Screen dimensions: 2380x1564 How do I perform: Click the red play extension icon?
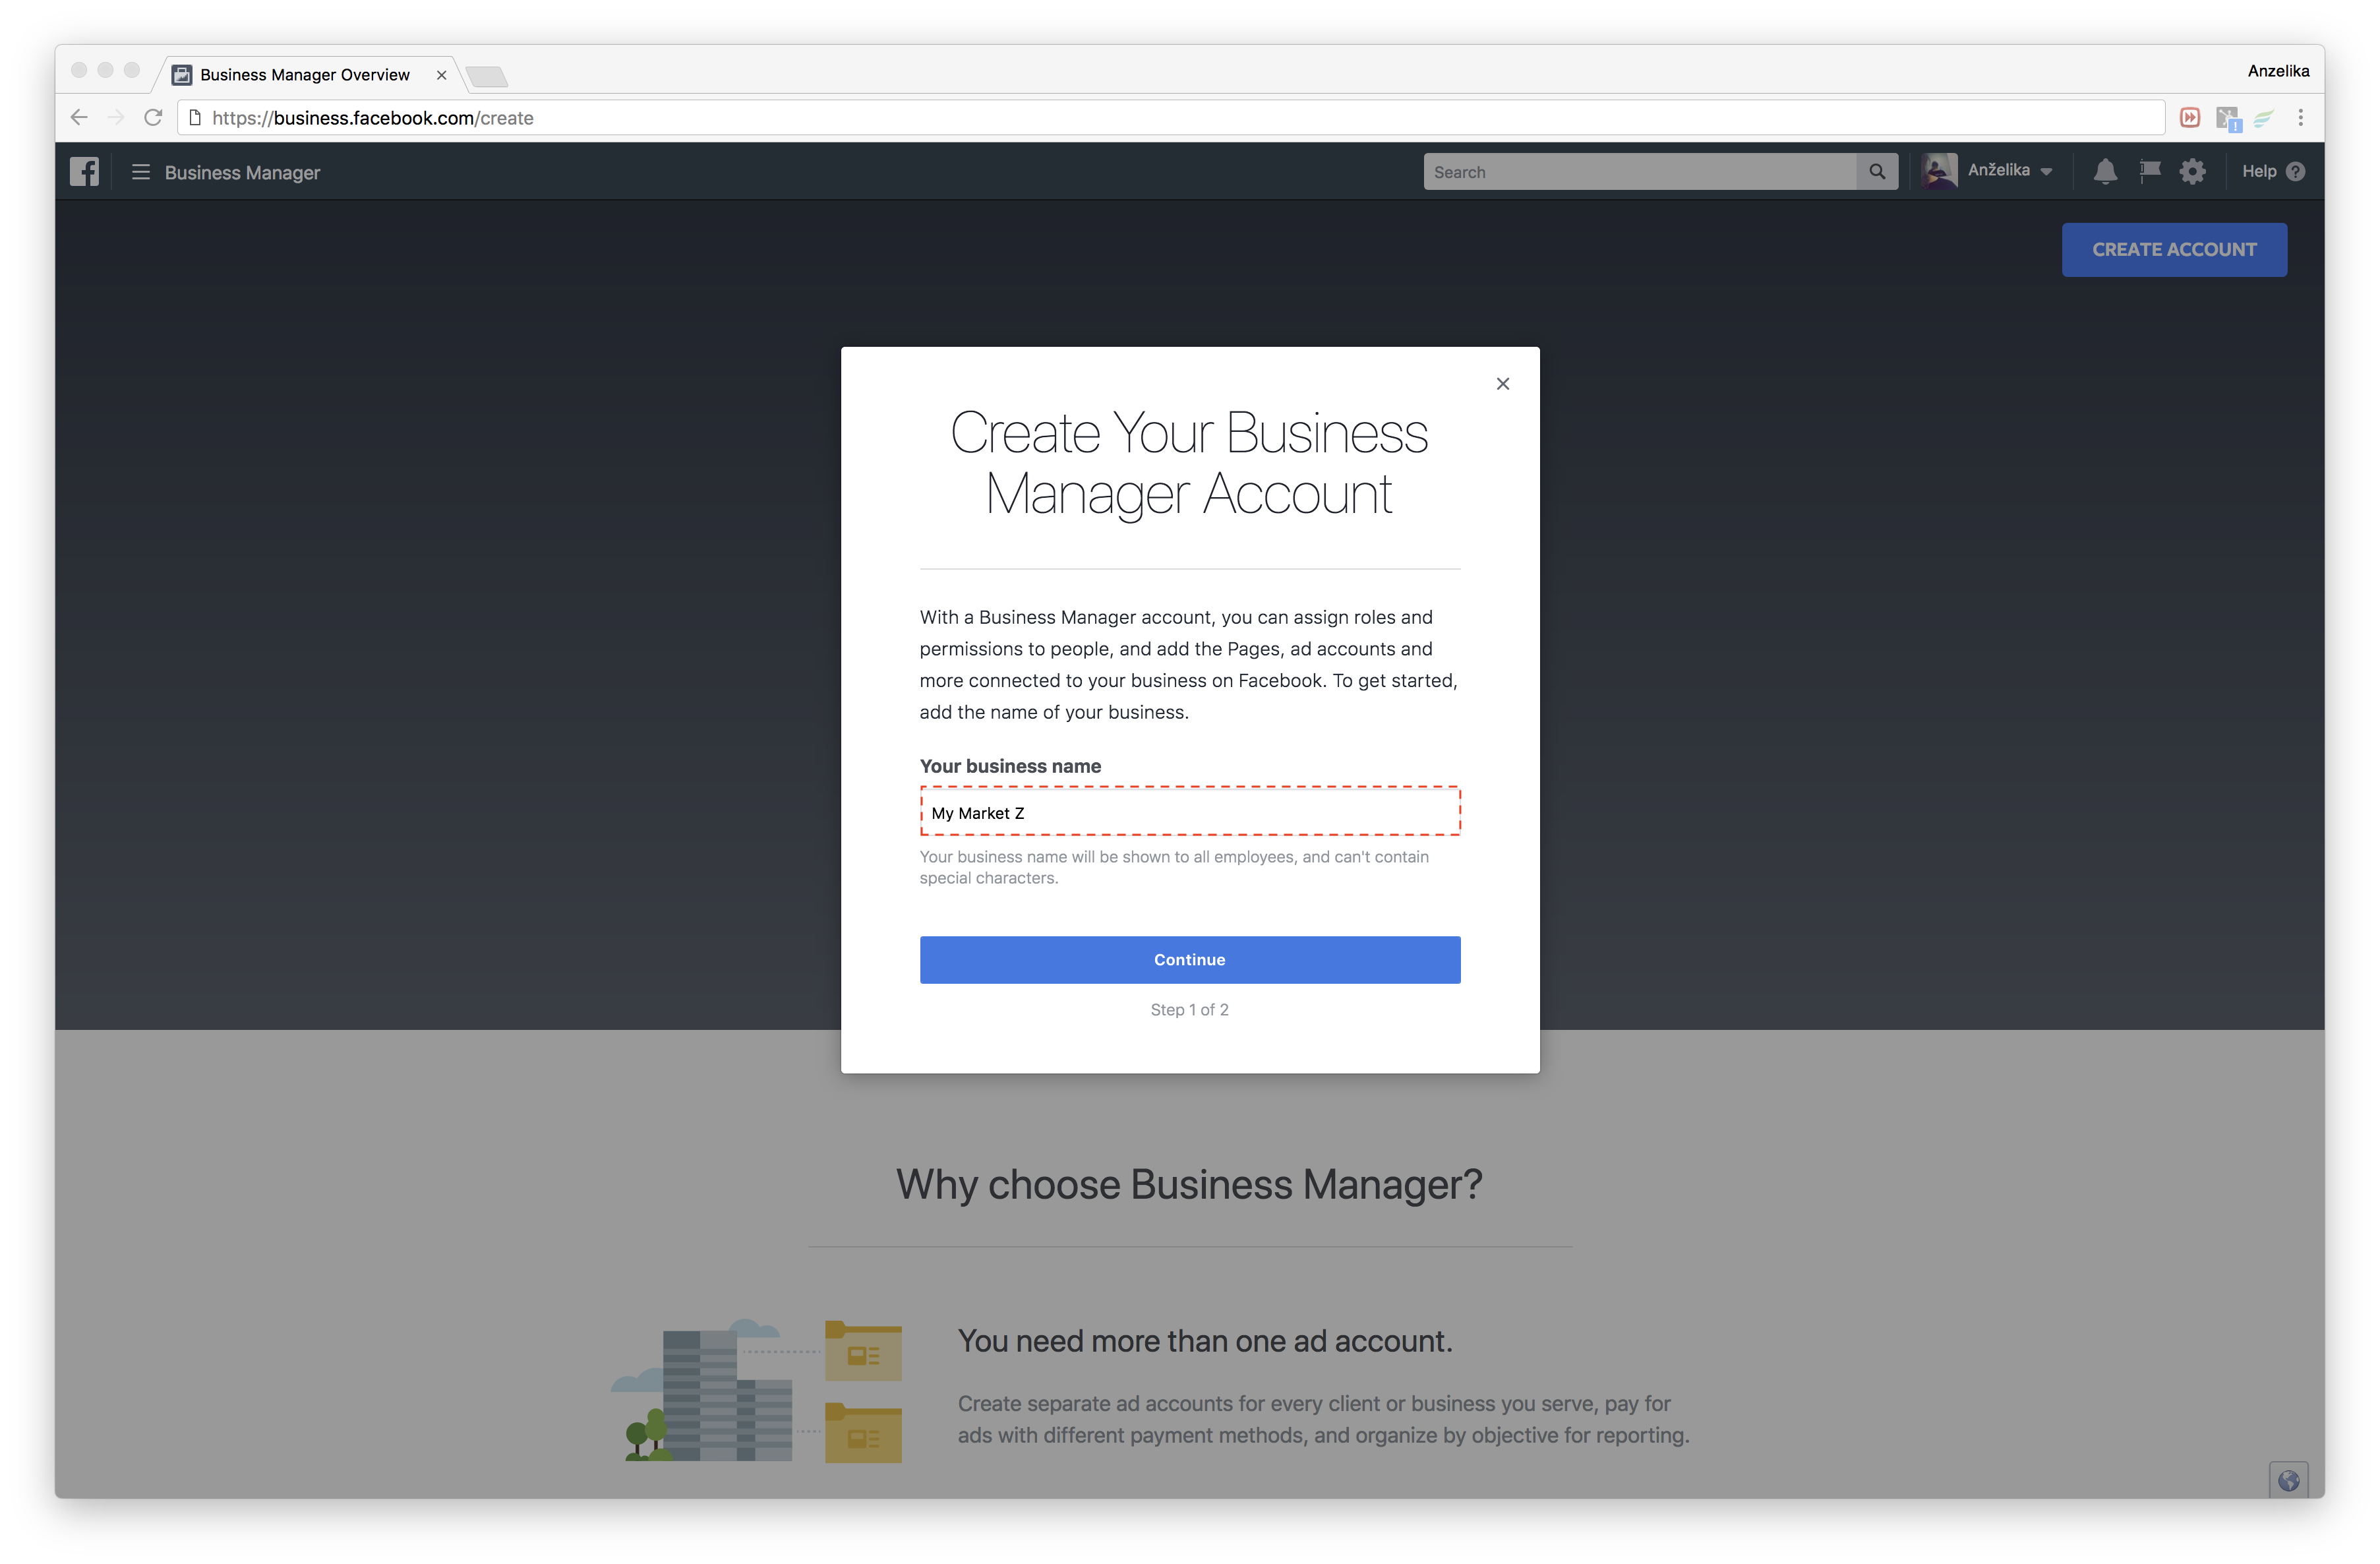coord(2190,118)
